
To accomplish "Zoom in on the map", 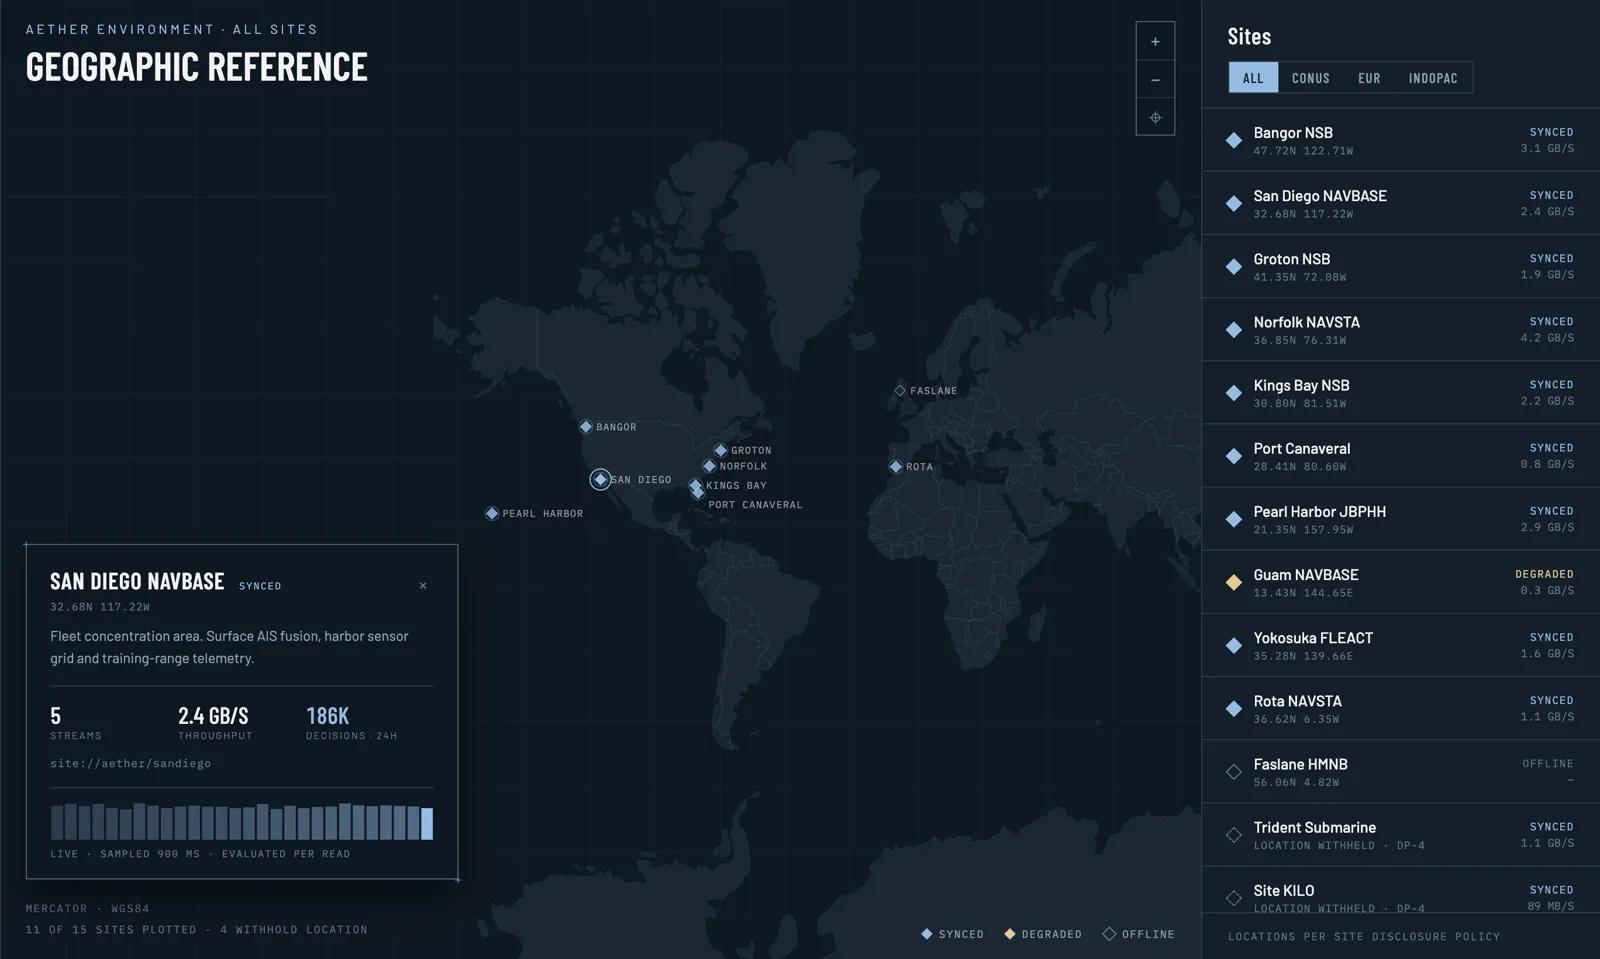I will pos(1155,42).
